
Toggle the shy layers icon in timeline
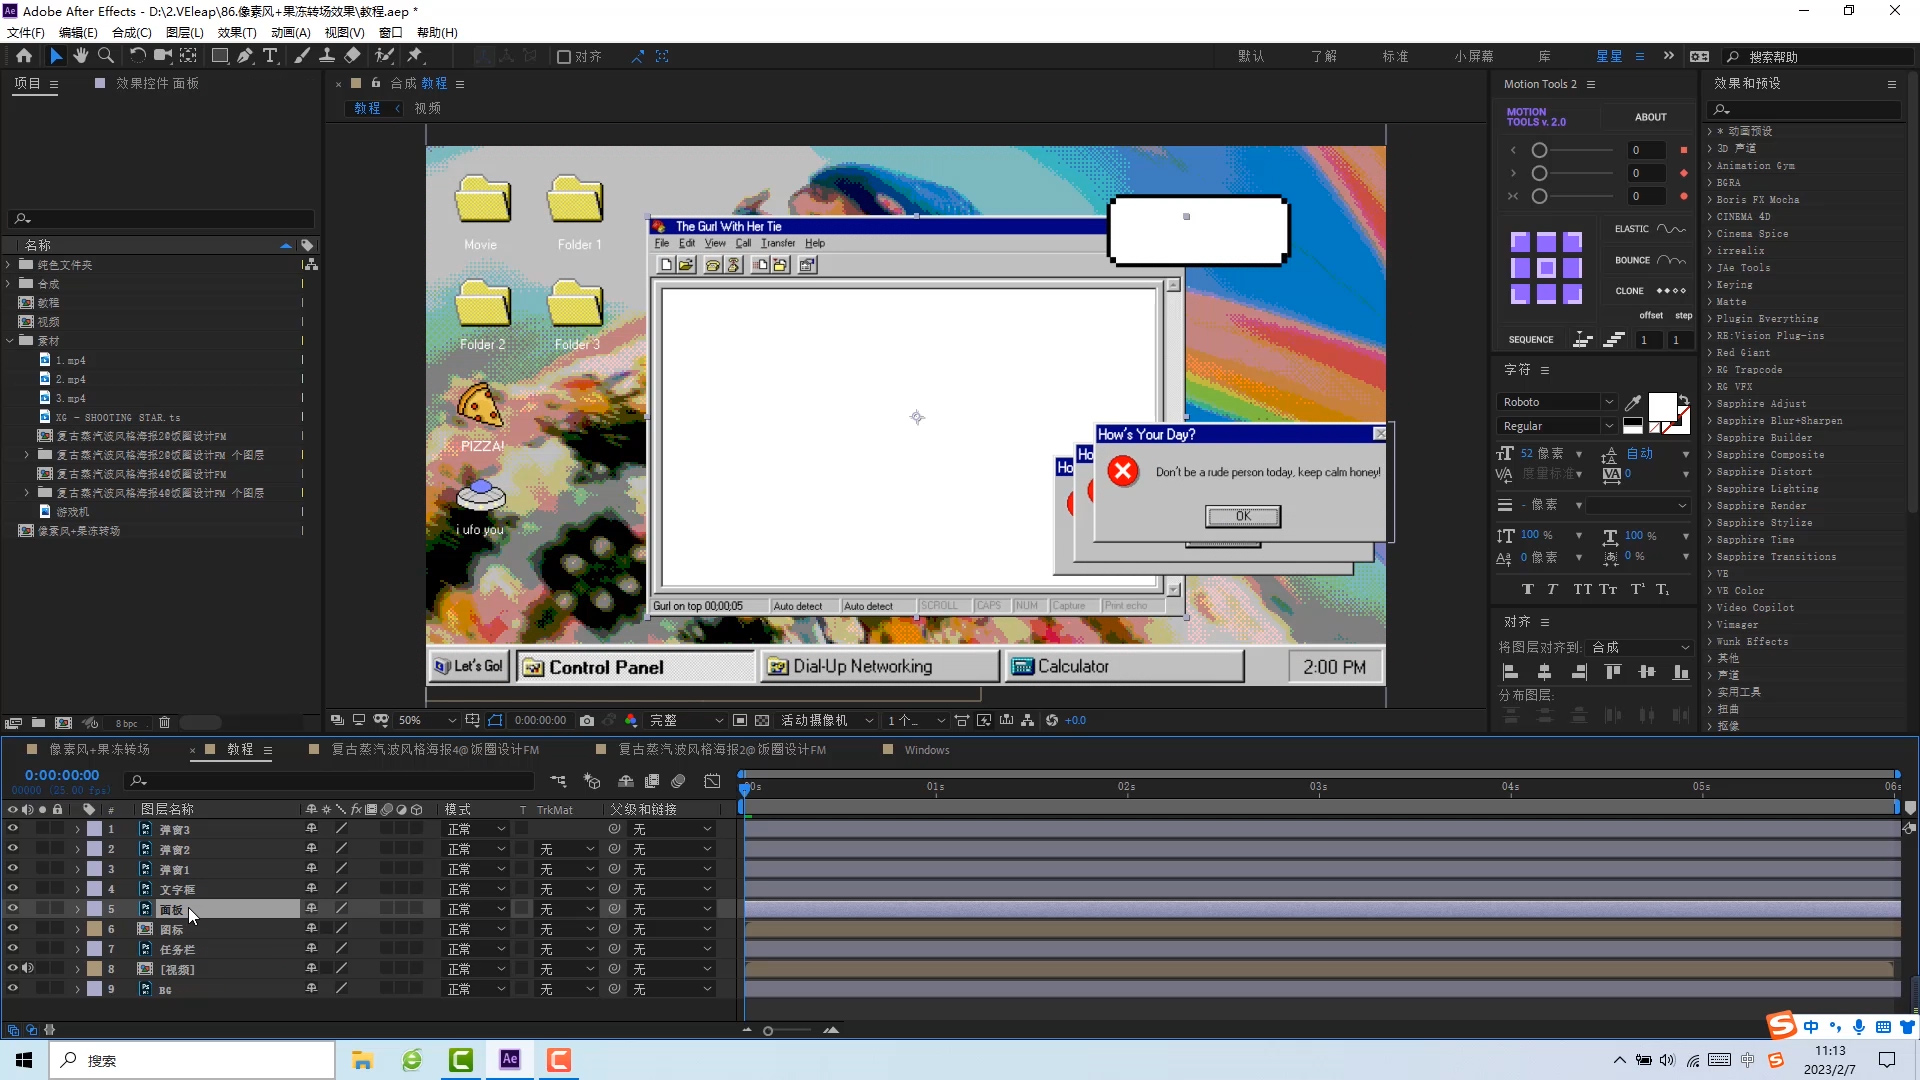click(x=626, y=781)
